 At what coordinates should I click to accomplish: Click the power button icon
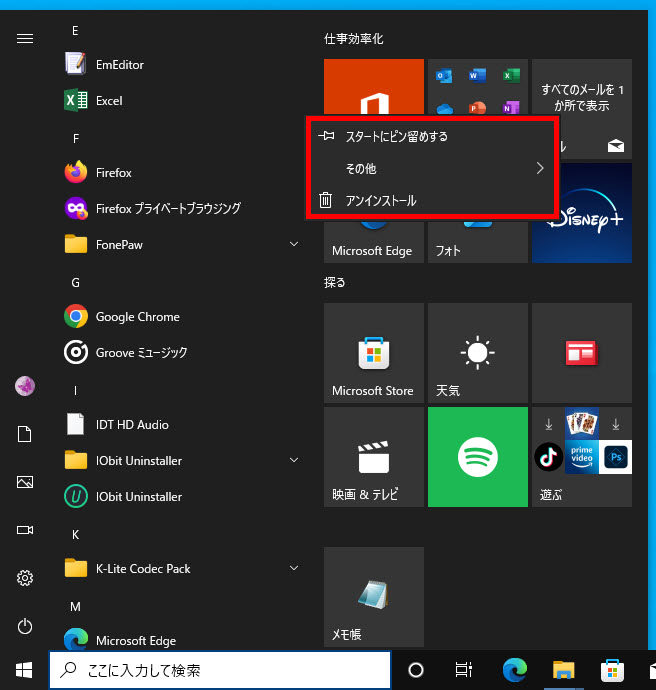25,627
